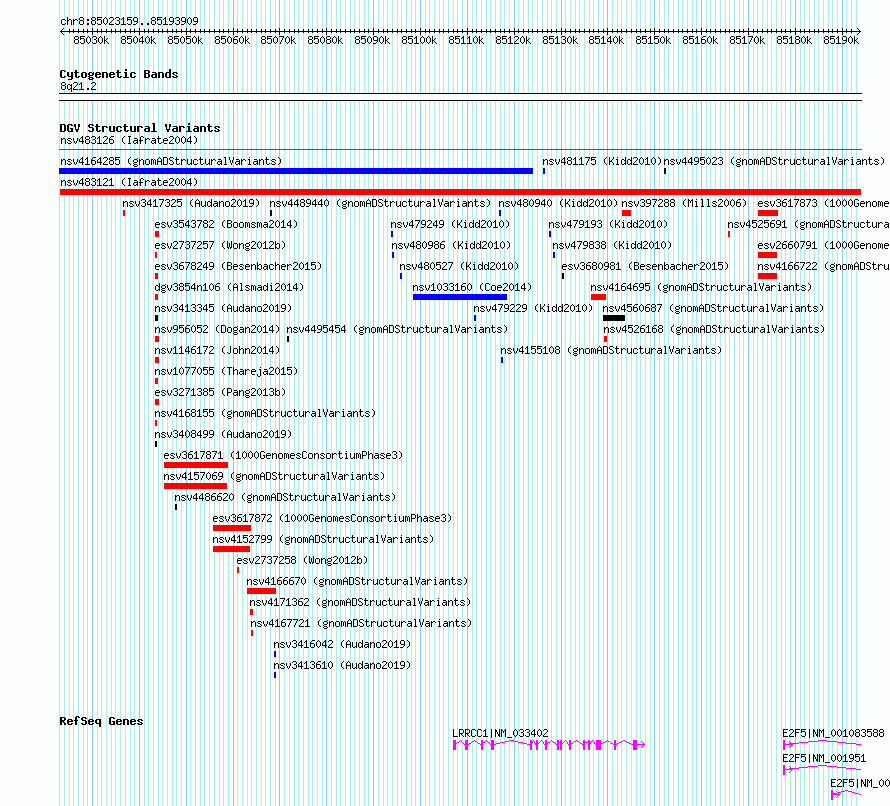Viewport: 890px width, 806px height.
Task: Open nsv4157069 gnomAD variant label
Action: pyautogui.click(x=274, y=476)
